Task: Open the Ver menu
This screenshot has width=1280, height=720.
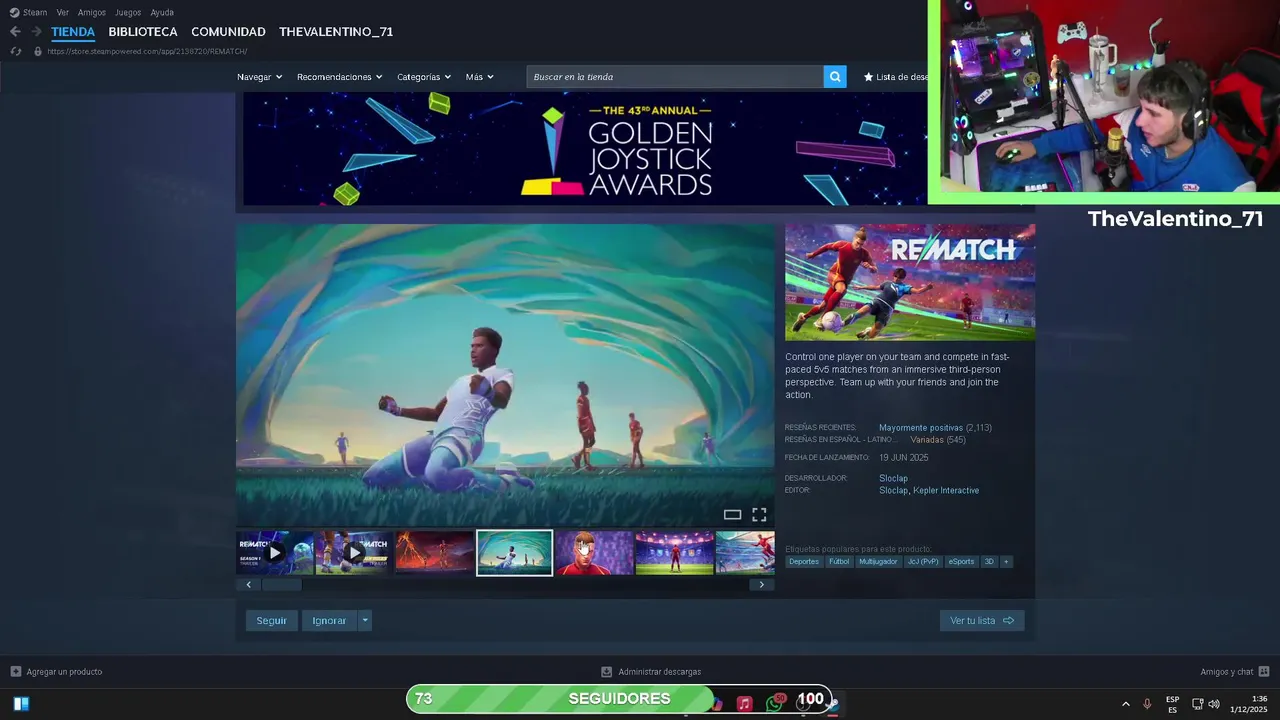Action: coord(63,13)
